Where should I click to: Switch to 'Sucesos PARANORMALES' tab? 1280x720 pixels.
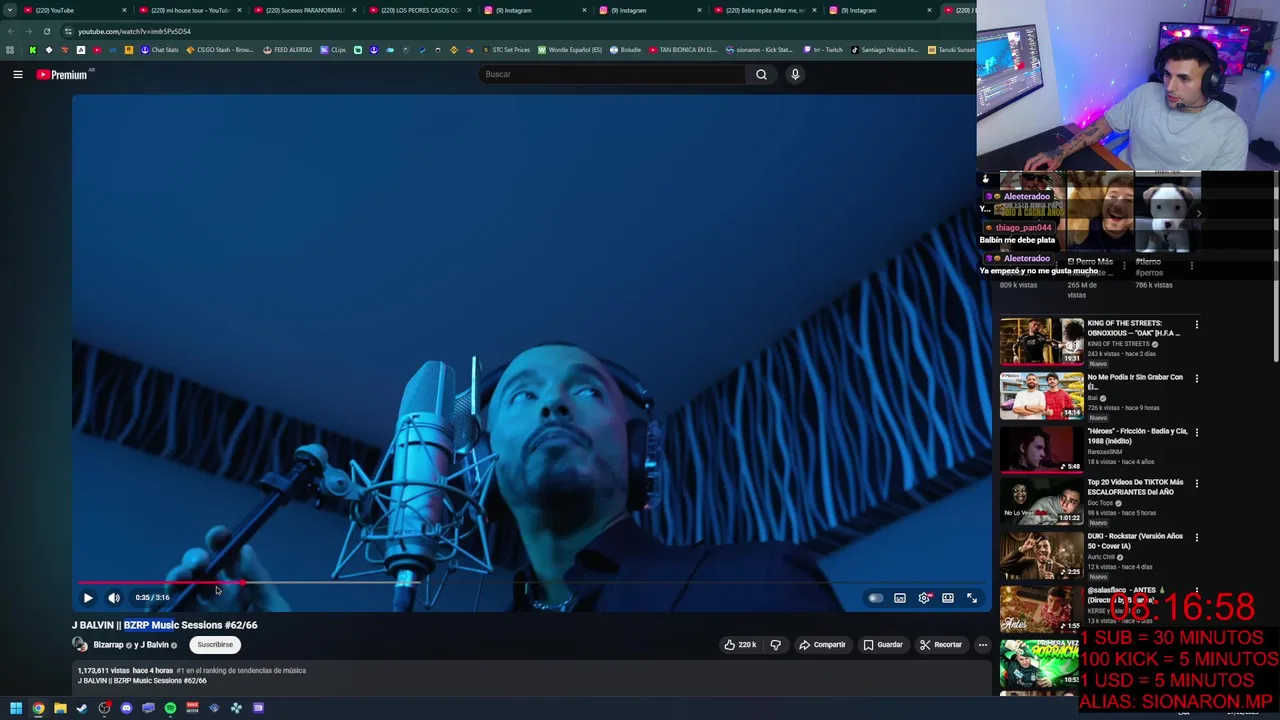(305, 10)
